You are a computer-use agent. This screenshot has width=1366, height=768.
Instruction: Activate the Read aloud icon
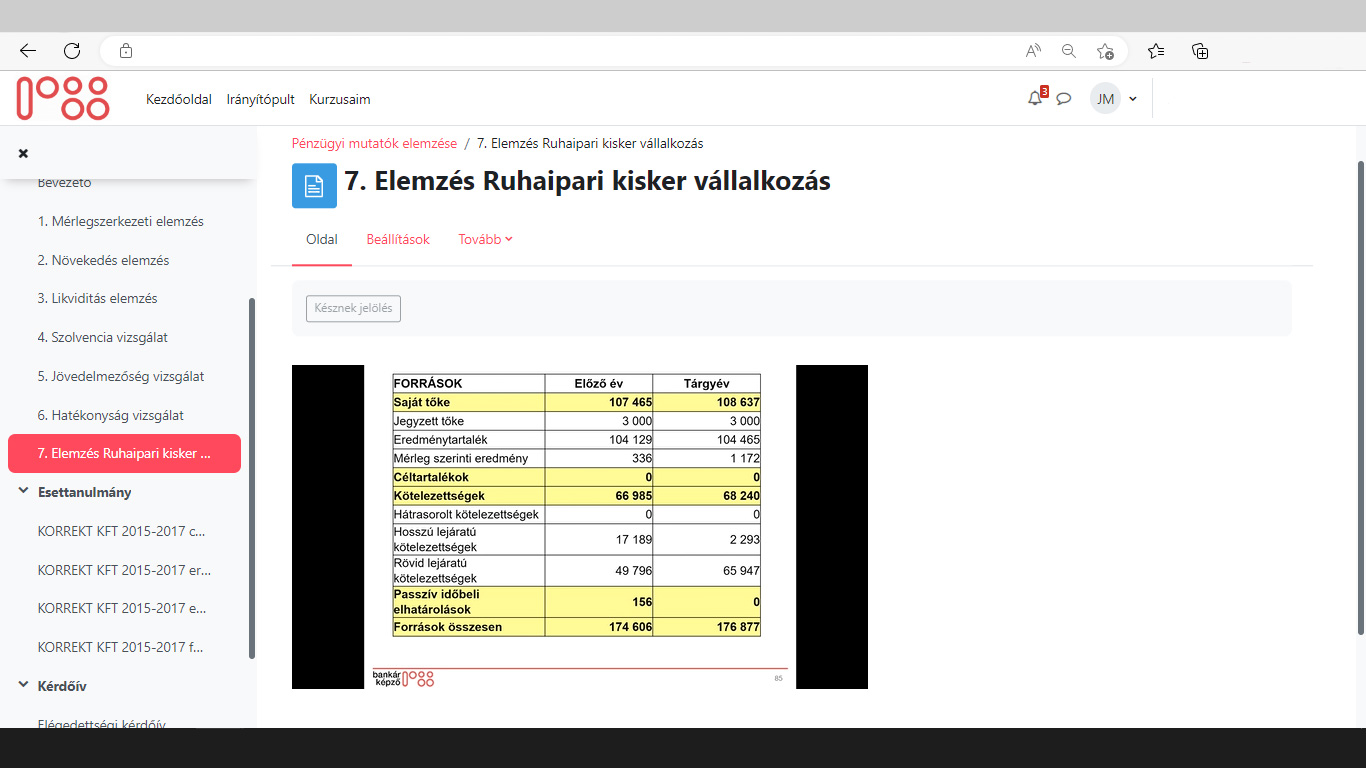1031,50
